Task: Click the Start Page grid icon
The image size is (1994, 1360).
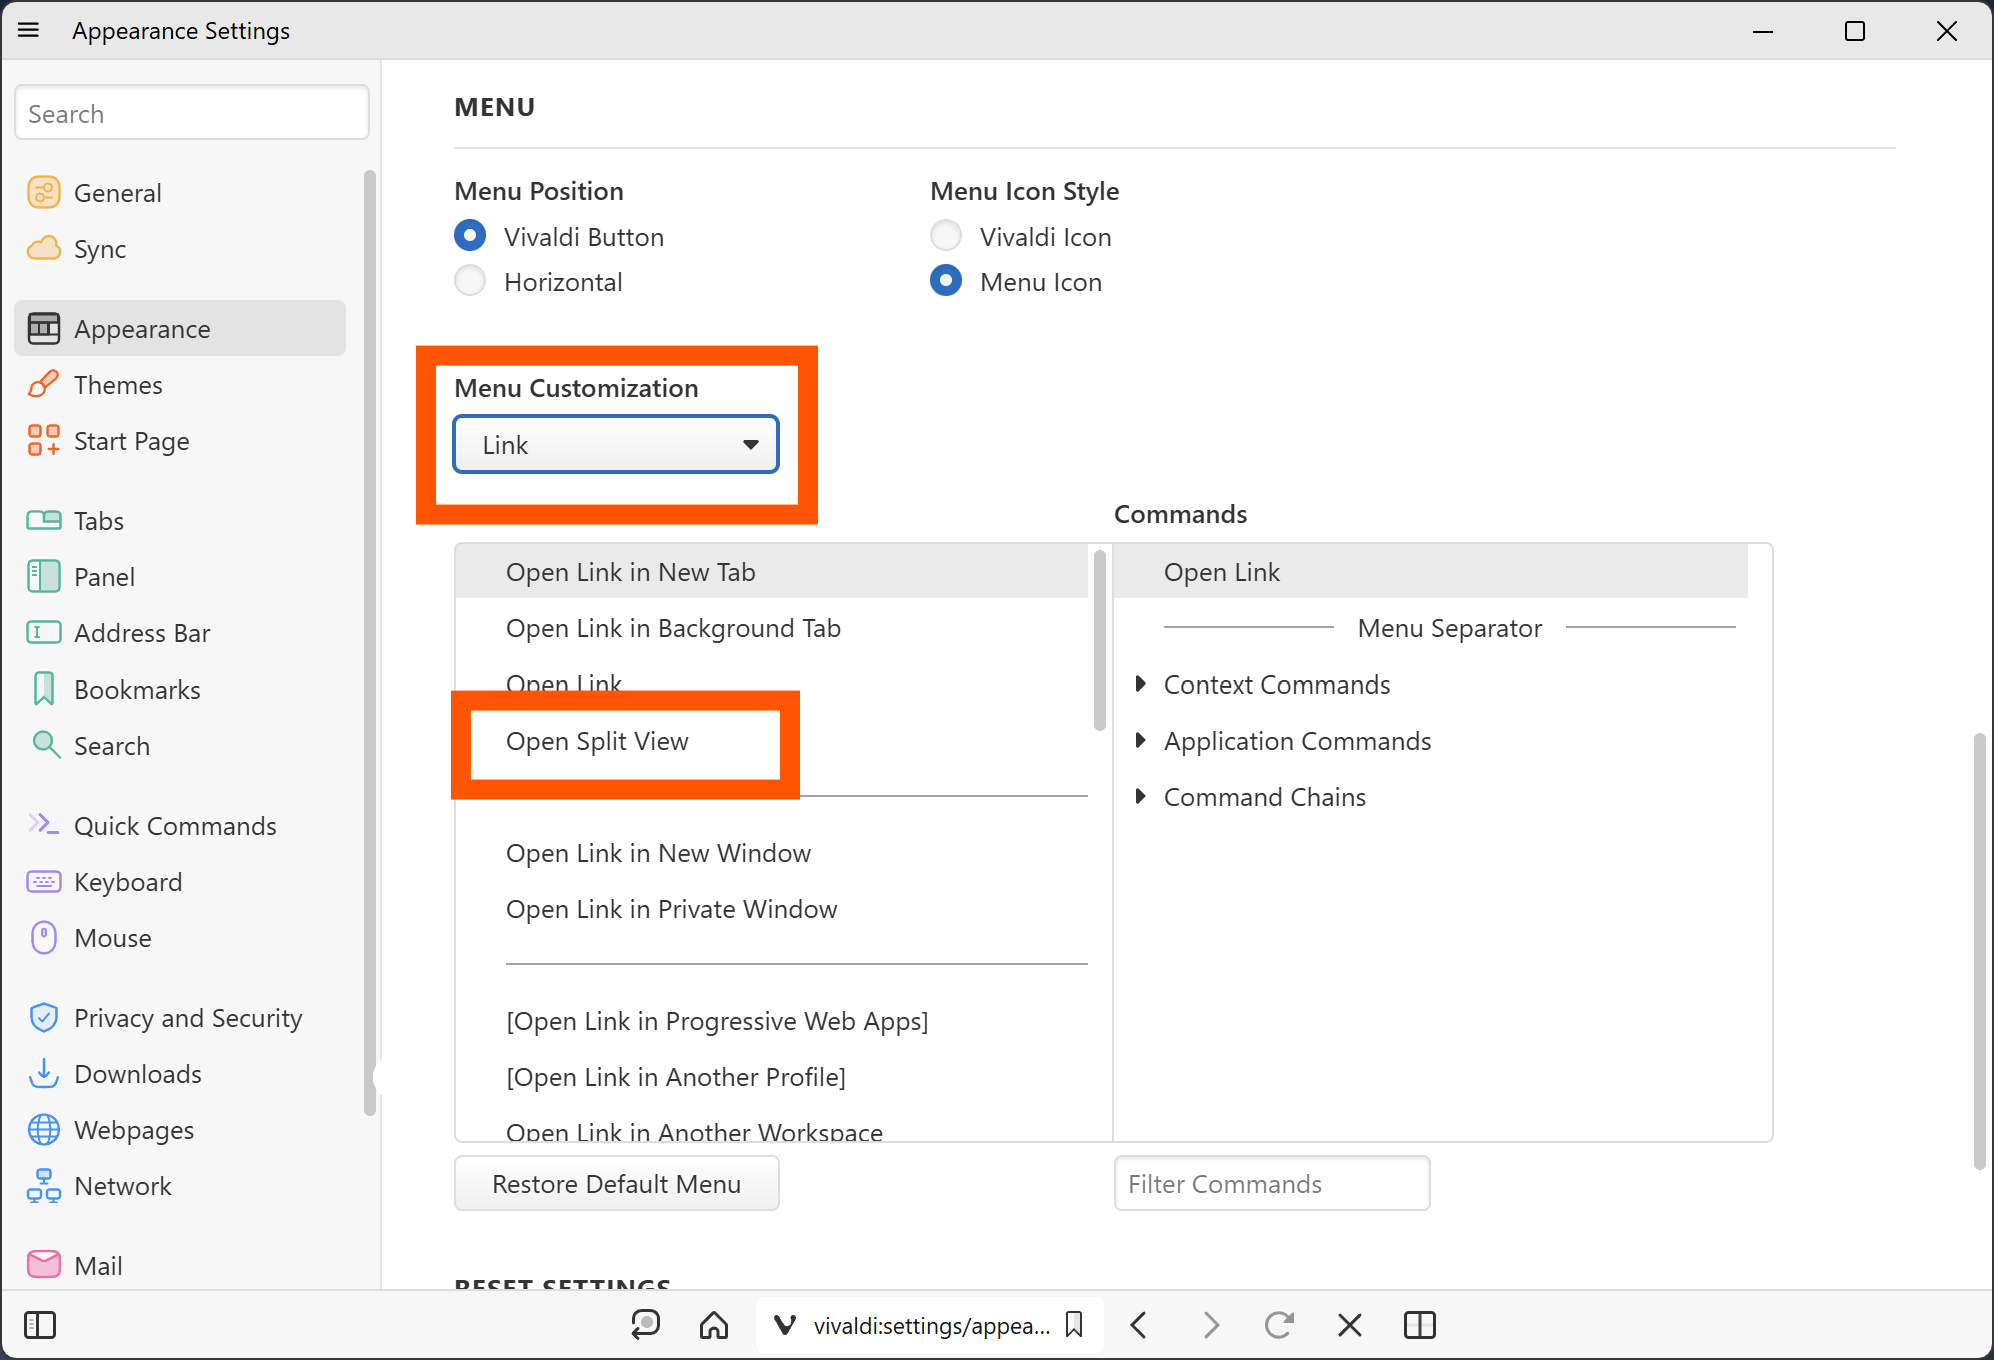Action: (43, 440)
